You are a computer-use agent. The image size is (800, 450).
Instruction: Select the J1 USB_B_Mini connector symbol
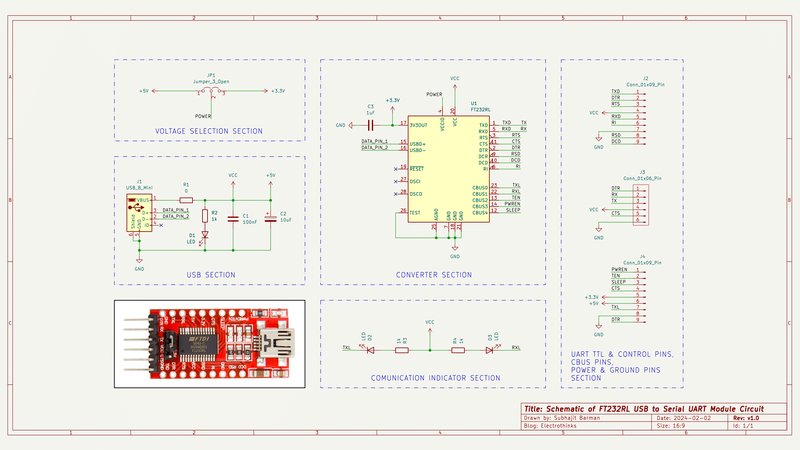click(139, 213)
